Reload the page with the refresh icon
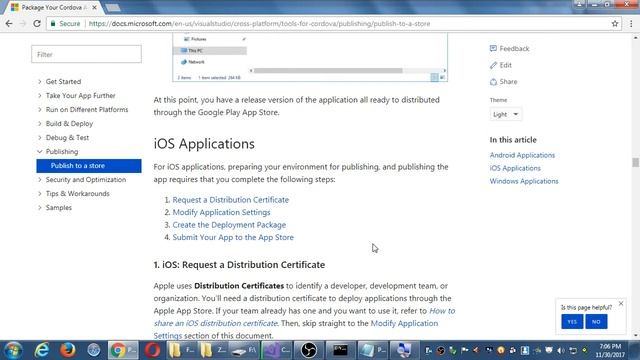The height and width of the screenshot is (360, 640). coord(37,24)
